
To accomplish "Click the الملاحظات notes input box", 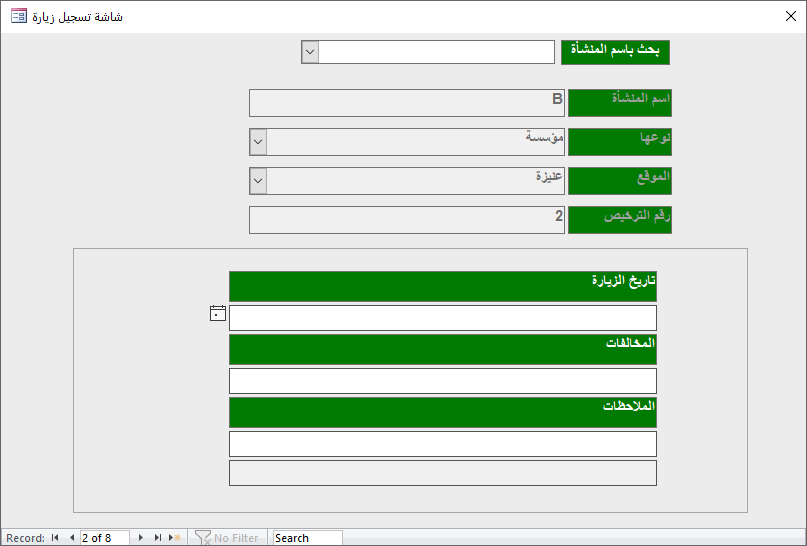I will (443, 444).
